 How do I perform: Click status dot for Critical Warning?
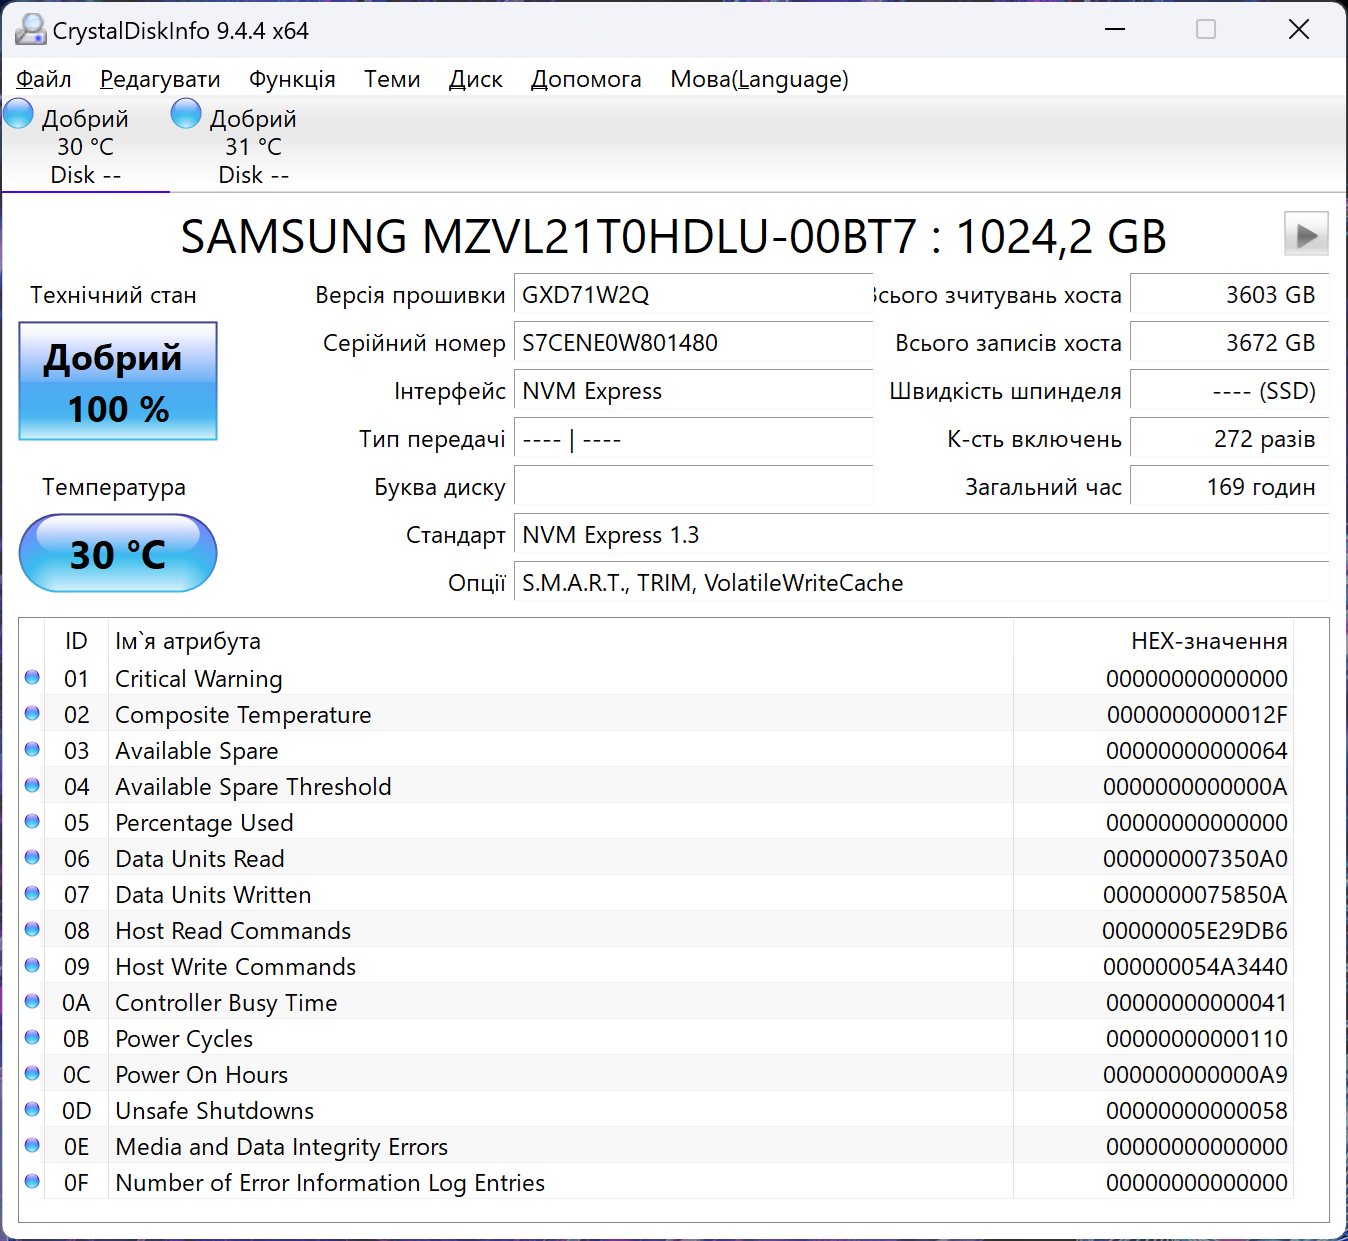point(32,677)
